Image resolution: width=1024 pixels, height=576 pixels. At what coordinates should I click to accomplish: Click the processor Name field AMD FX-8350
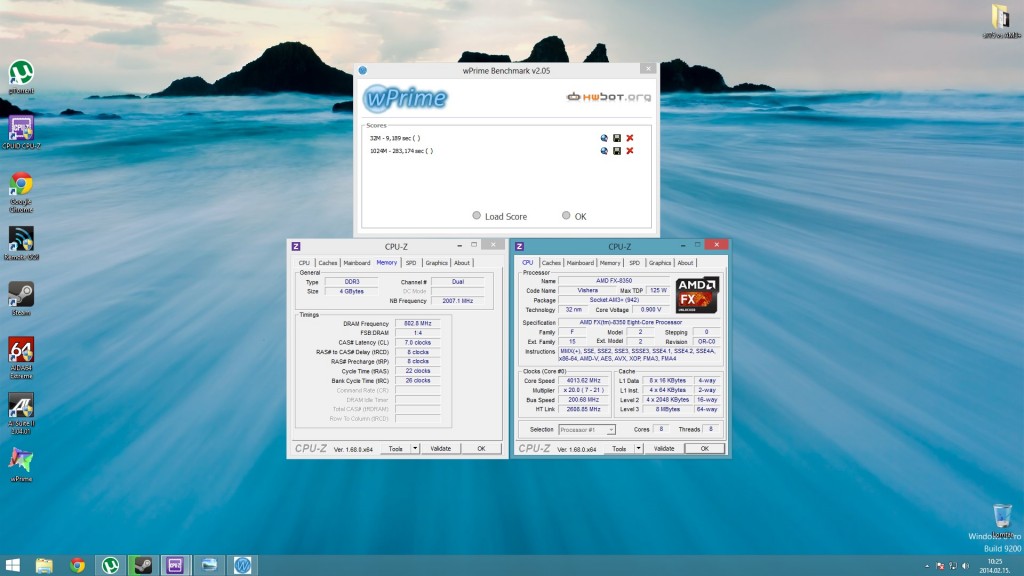point(614,281)
